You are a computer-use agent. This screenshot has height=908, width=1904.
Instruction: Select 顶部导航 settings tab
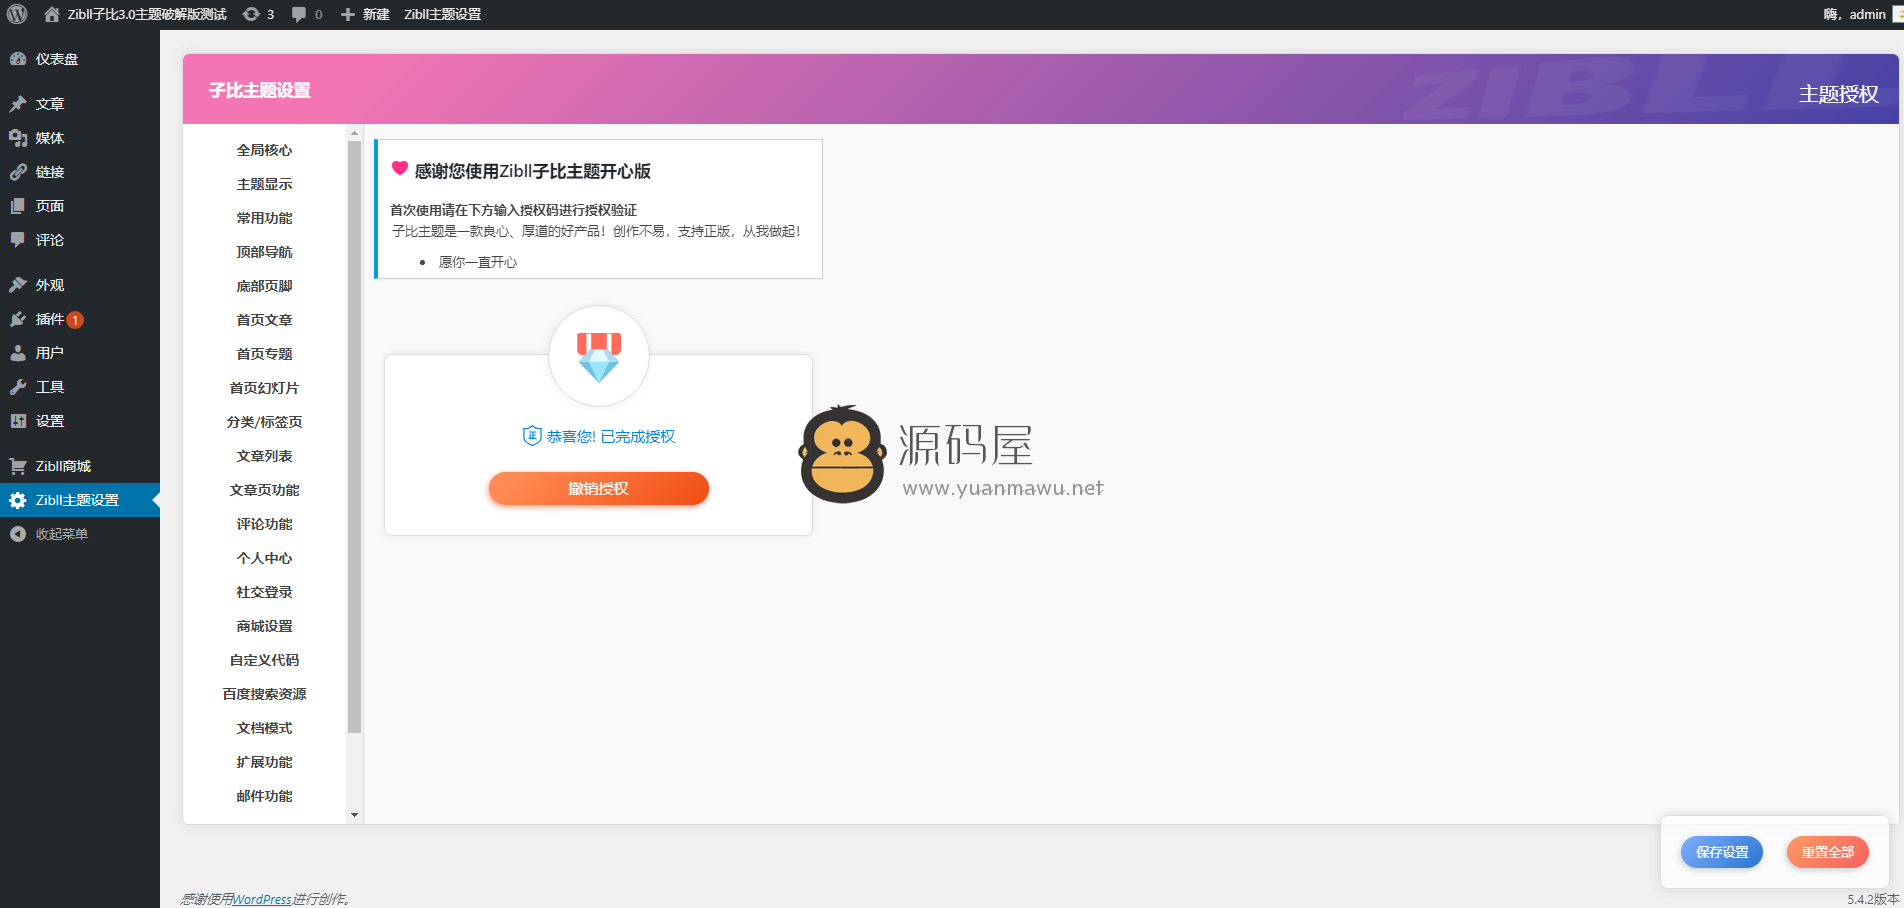click(264, 252)
